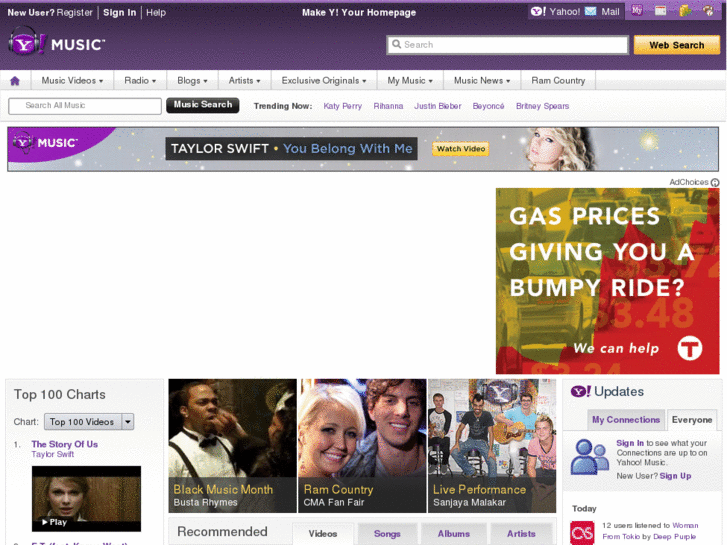Open the Taylor Swift artist link in chart

[52, 455]
